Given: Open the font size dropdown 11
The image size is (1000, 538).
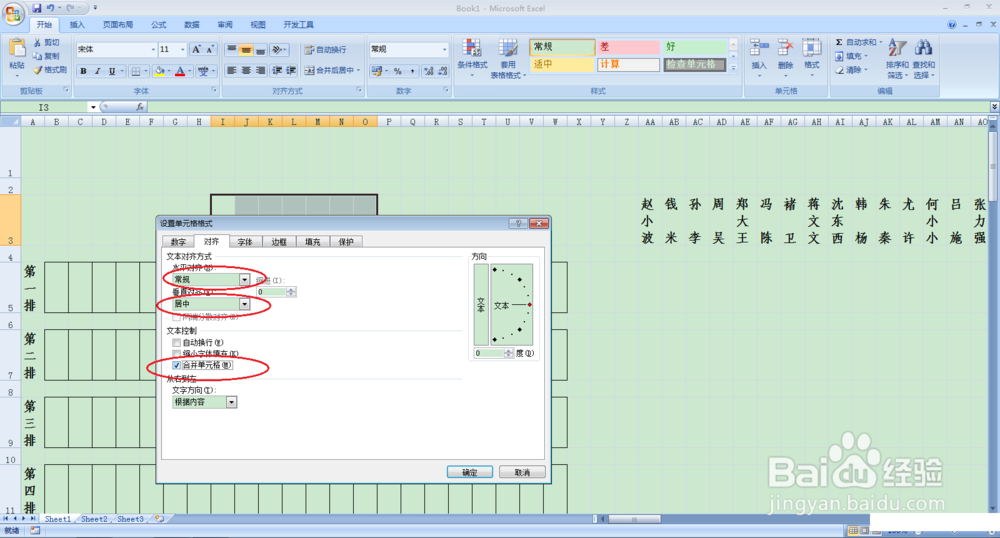Looking at the screenshot, I should pos(182,49).
